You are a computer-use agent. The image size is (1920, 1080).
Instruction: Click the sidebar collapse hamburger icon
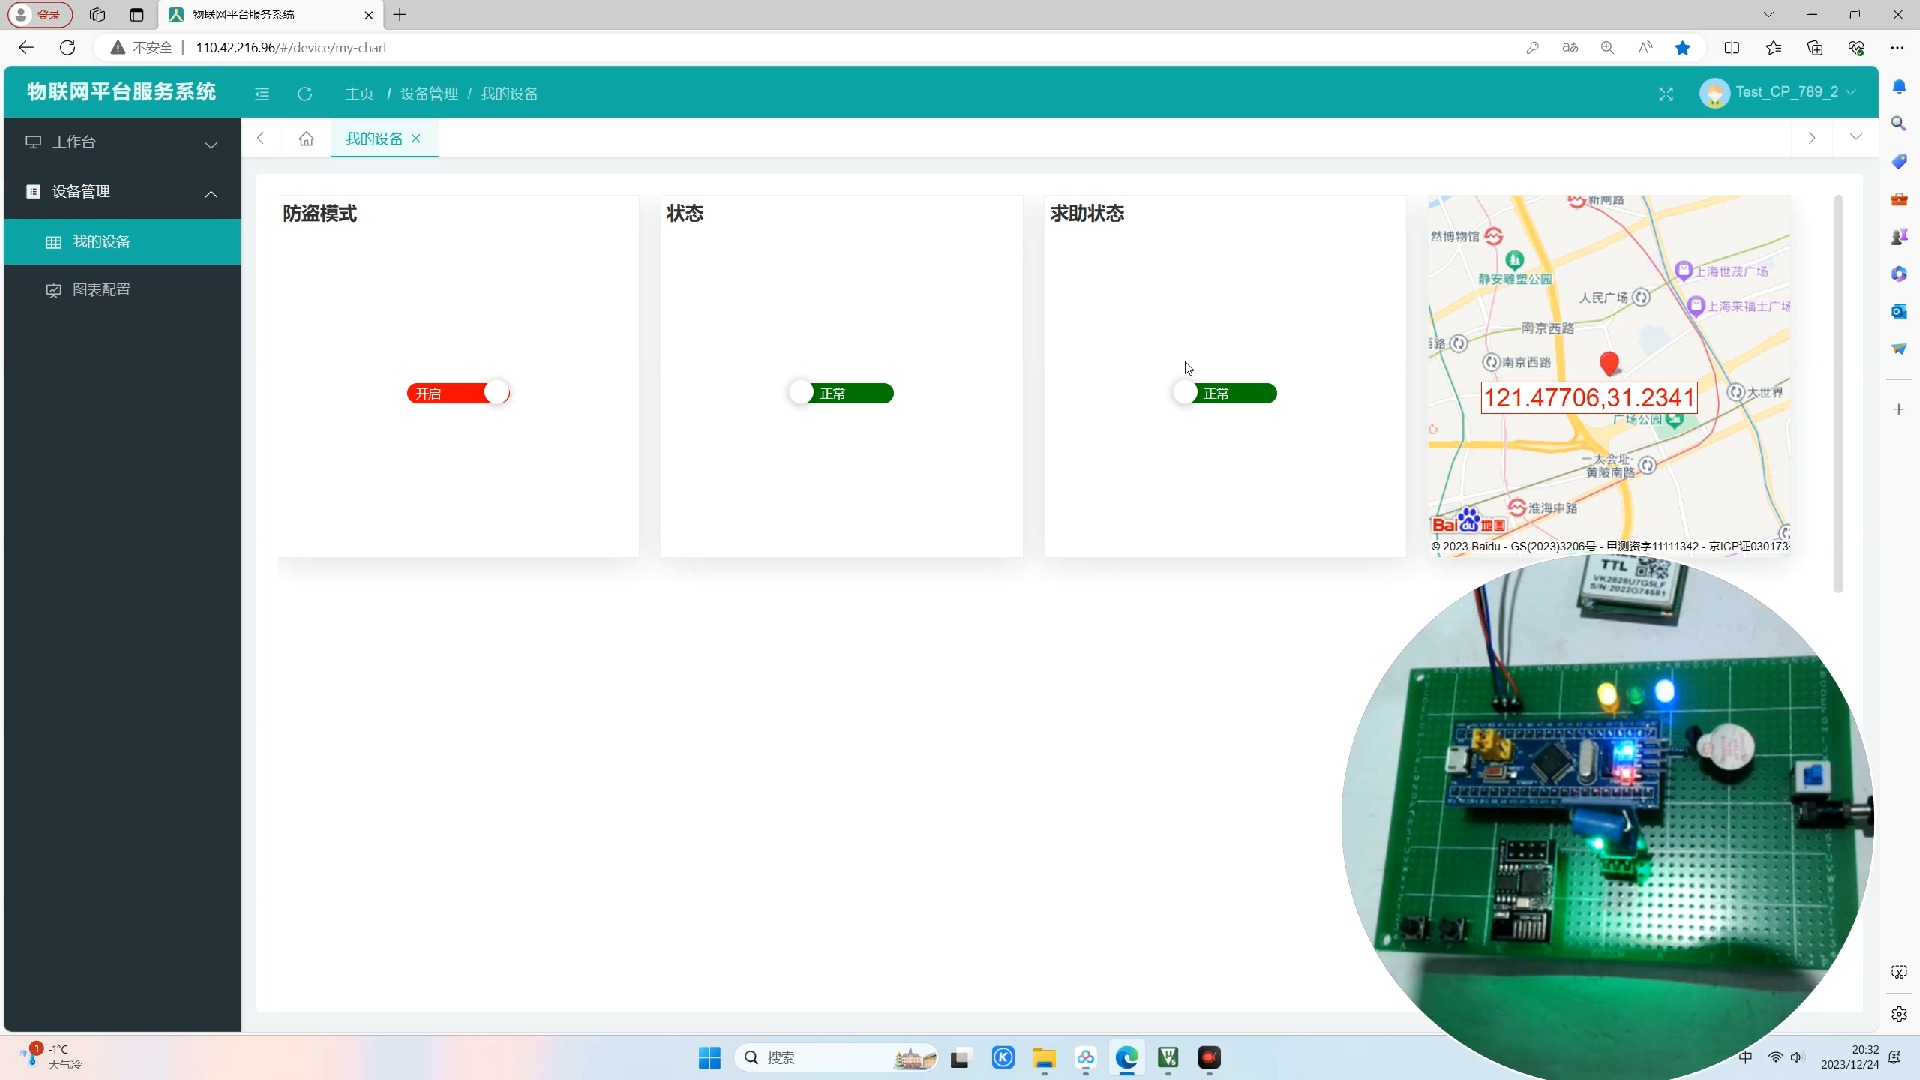(x=262, y=94)
